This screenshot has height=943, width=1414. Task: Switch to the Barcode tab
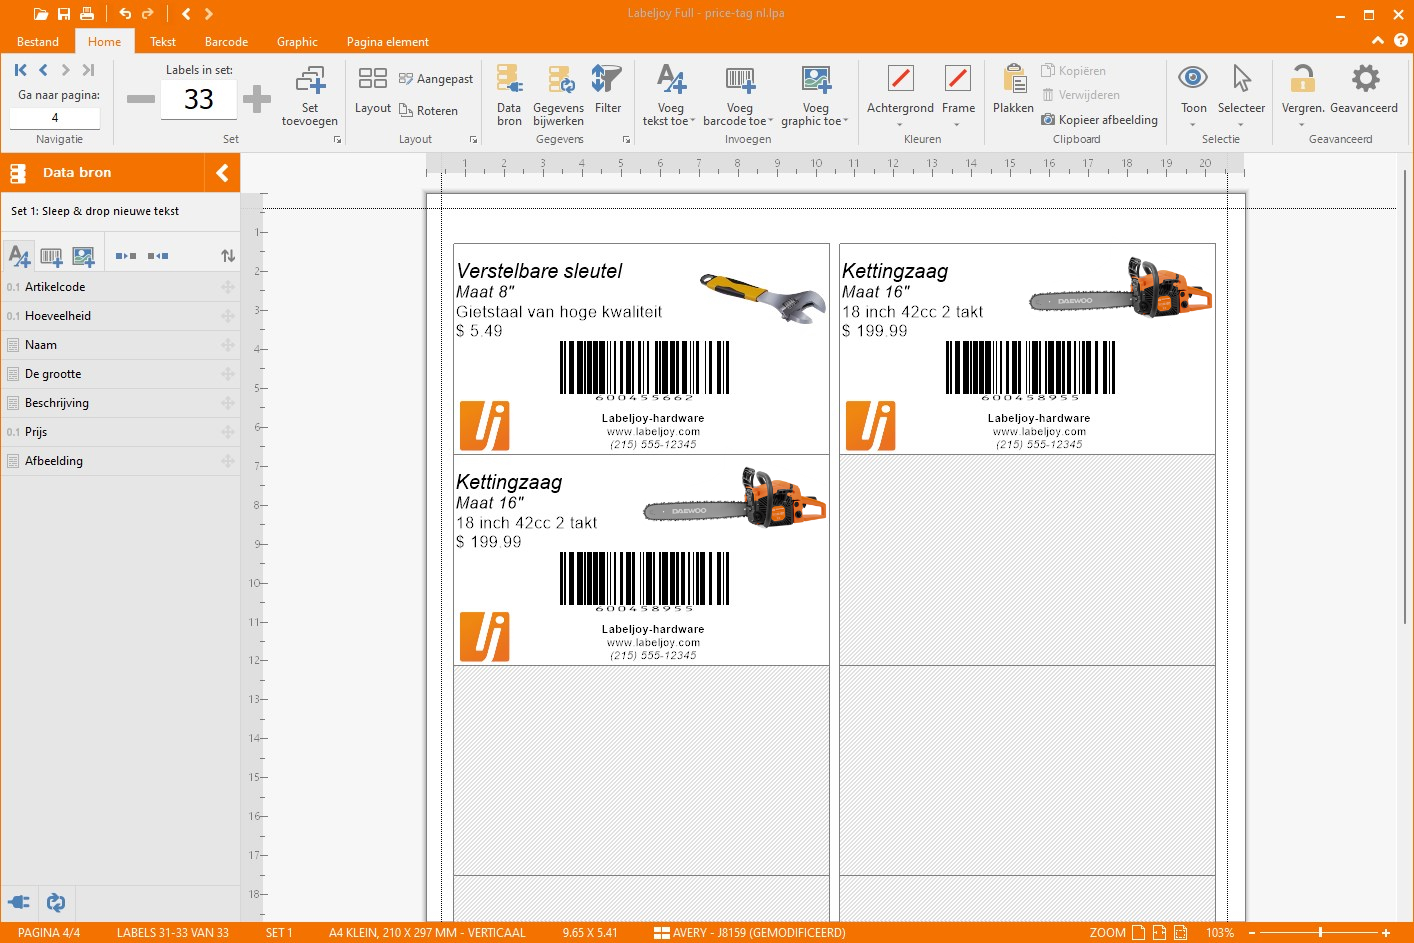pos(226,42)
